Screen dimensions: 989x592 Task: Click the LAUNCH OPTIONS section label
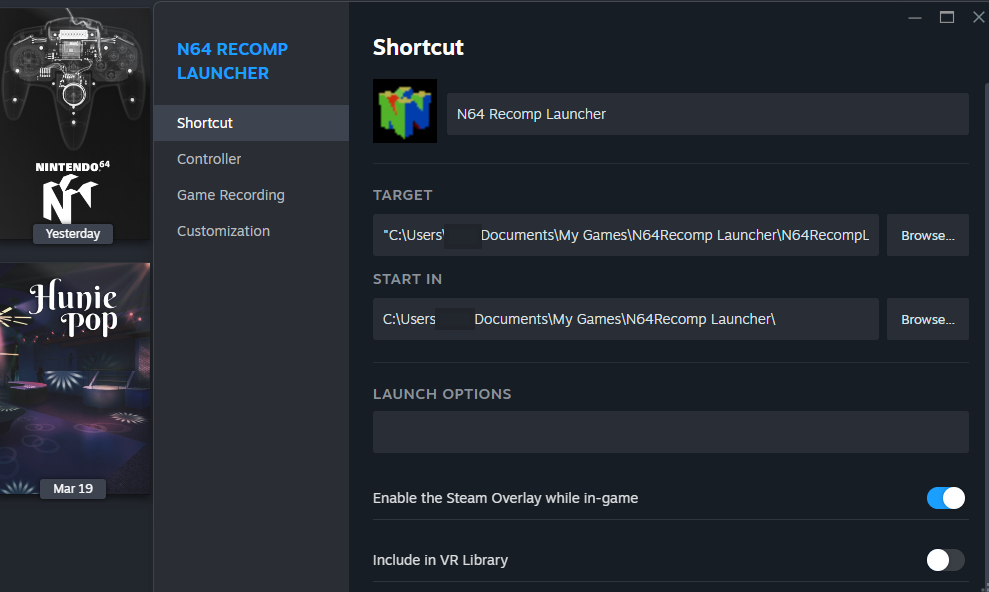[x=442, y=394]
